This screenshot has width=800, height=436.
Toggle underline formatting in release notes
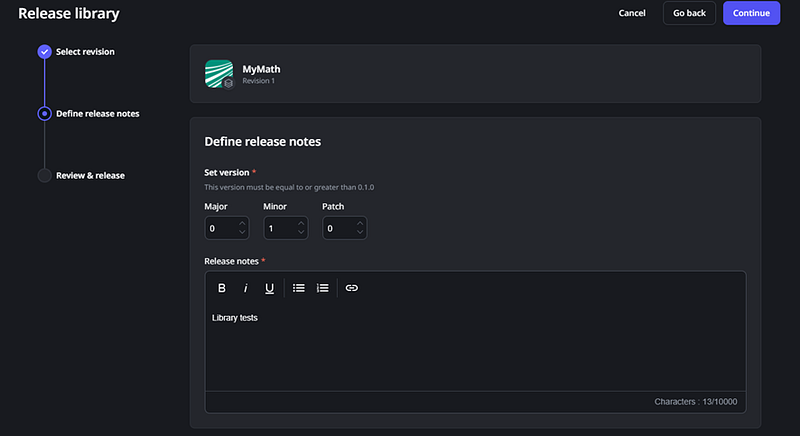[x=269, y=288]
